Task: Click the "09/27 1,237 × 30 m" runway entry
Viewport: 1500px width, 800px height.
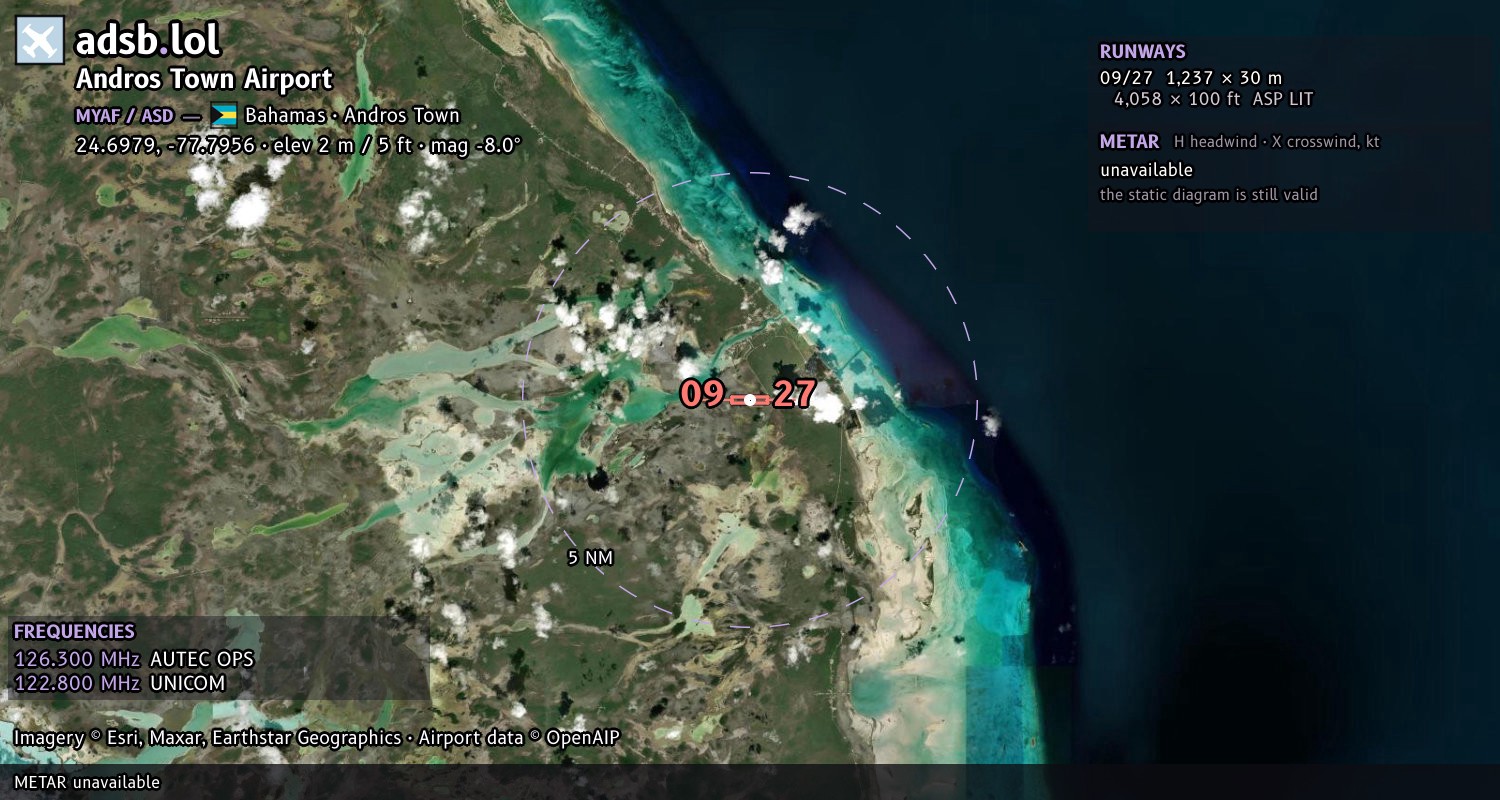Action: point(1191,78)
